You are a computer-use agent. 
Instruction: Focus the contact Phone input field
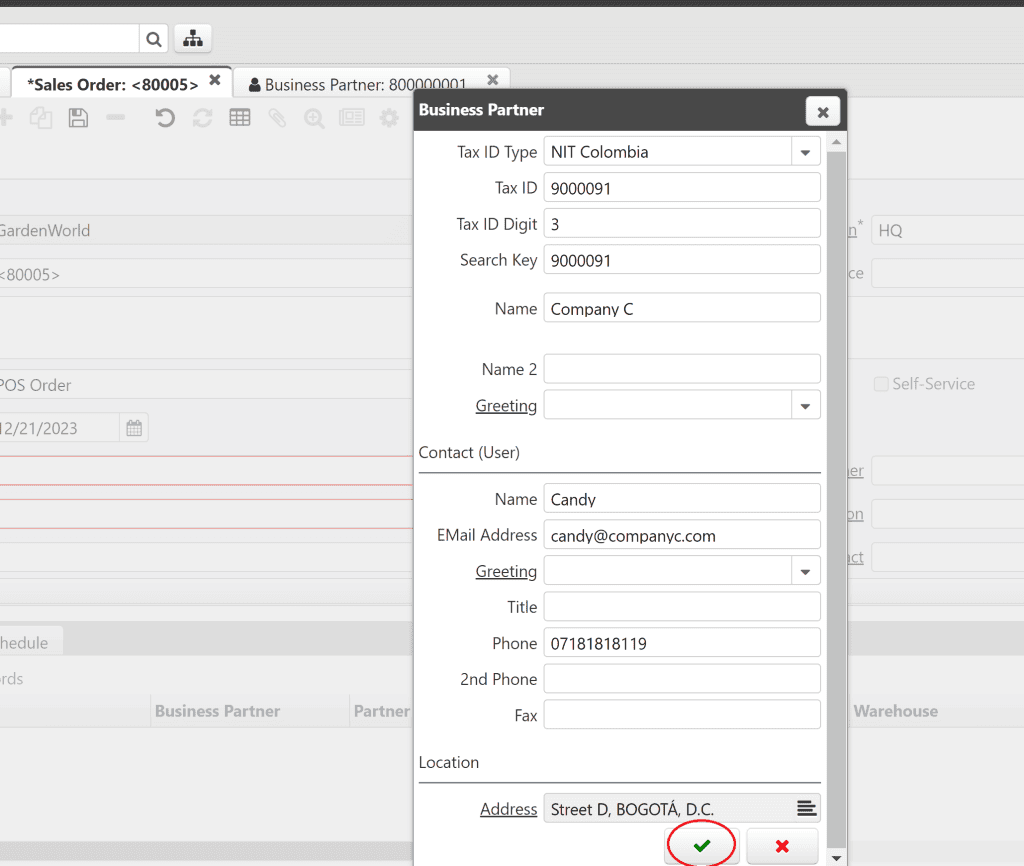click(x=681, y=643)
